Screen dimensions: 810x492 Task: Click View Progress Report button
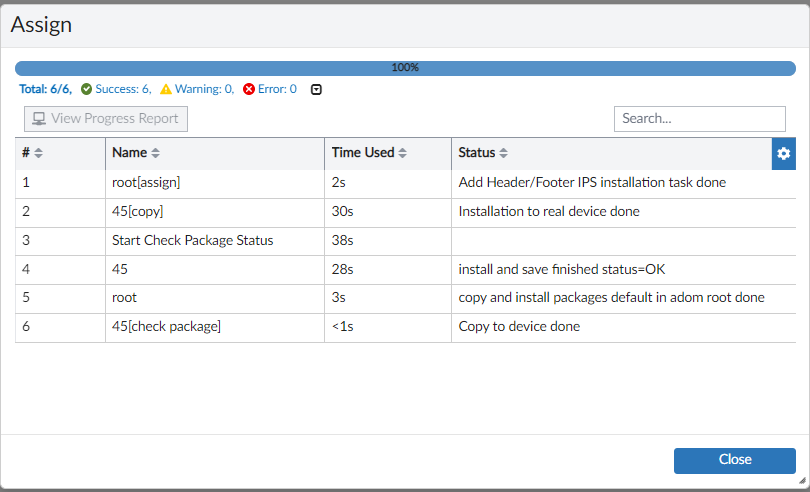click(x=106, y=118)
